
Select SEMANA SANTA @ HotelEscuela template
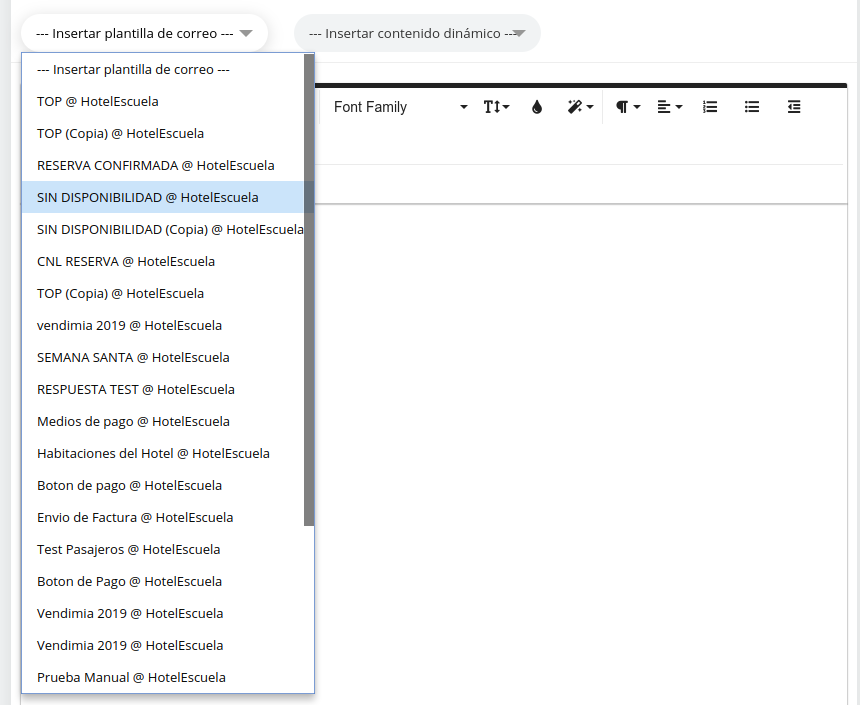point(133,357)
